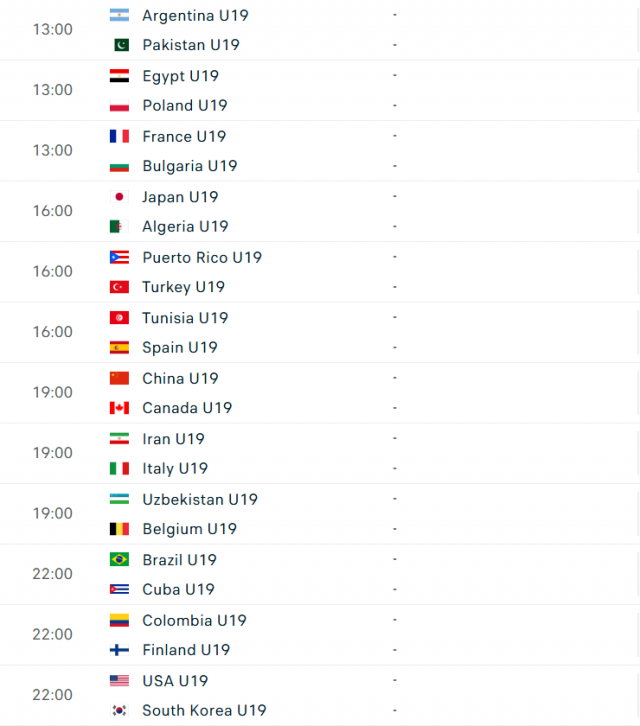Open the Colombia U19 team link
Viewport: 640px width, 726px height.
tap(195, 620)
